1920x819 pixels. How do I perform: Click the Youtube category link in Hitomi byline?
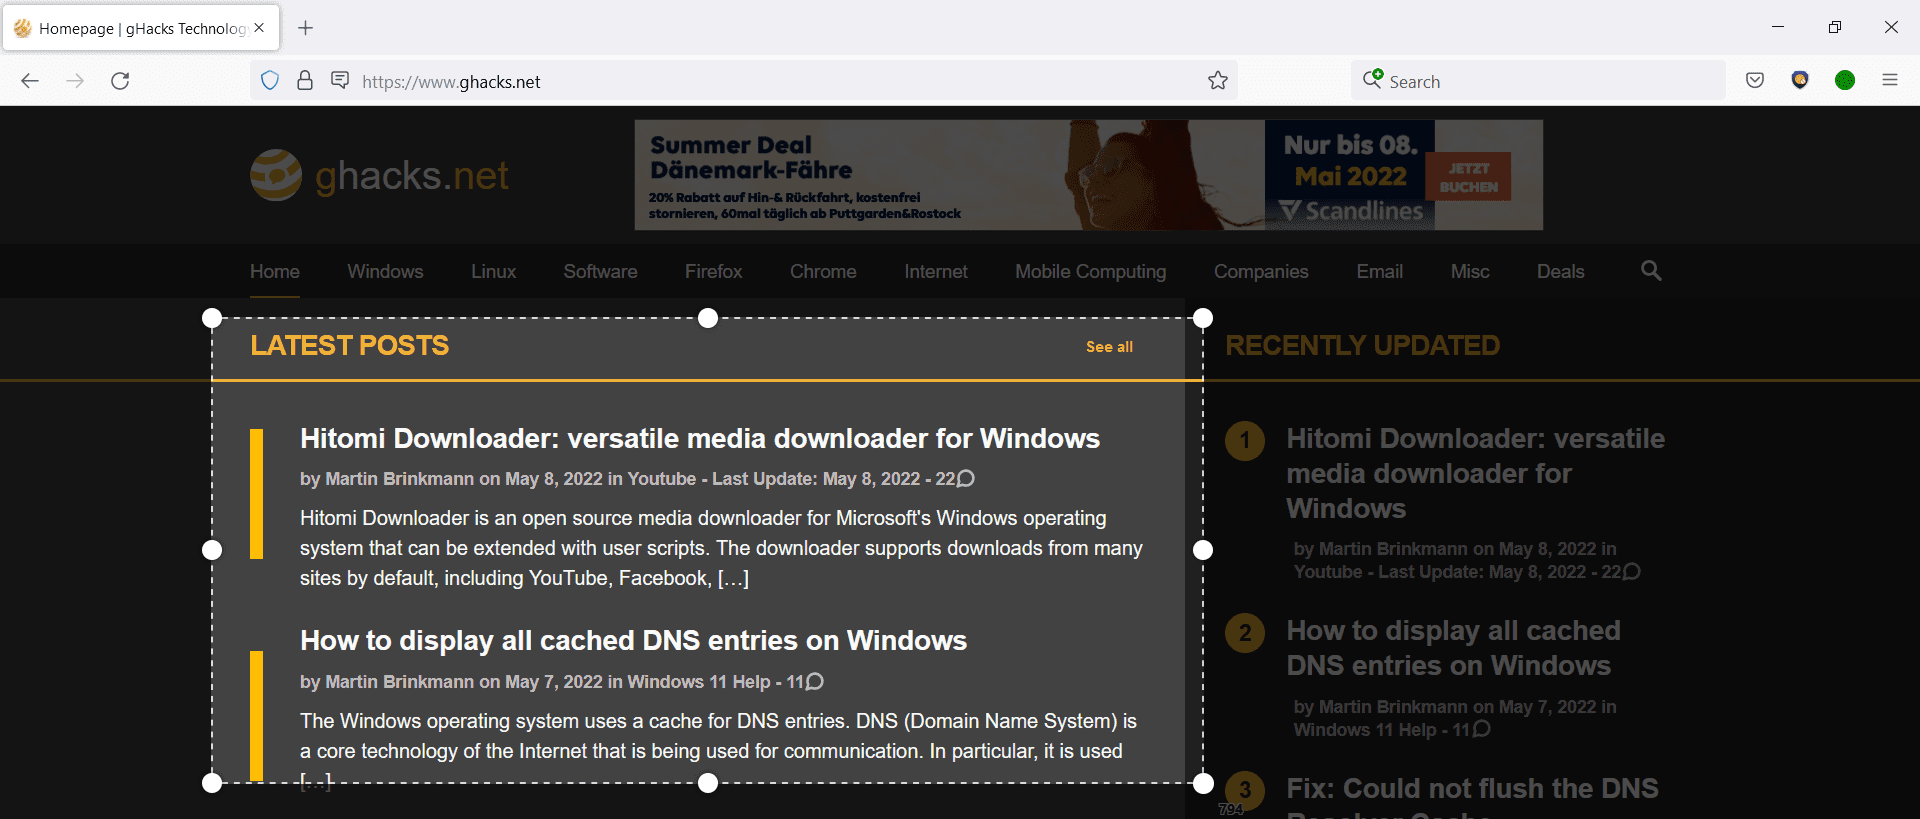pyautogui.click(x=661, y=479)
